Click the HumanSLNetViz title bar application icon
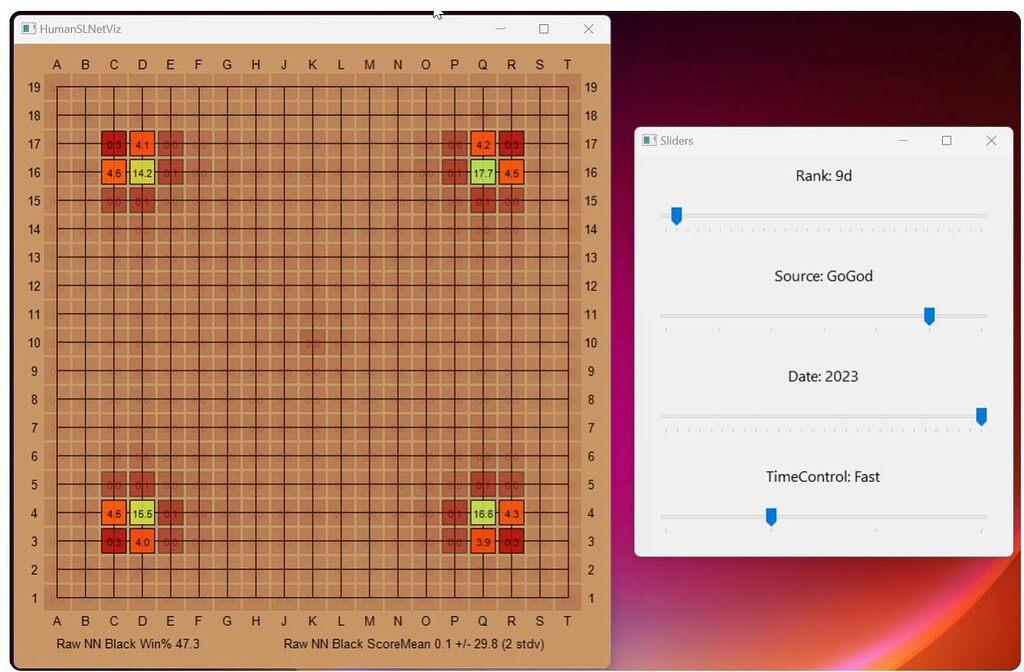This screenshot has height=672, width=1024. click(x=28, y=29)
